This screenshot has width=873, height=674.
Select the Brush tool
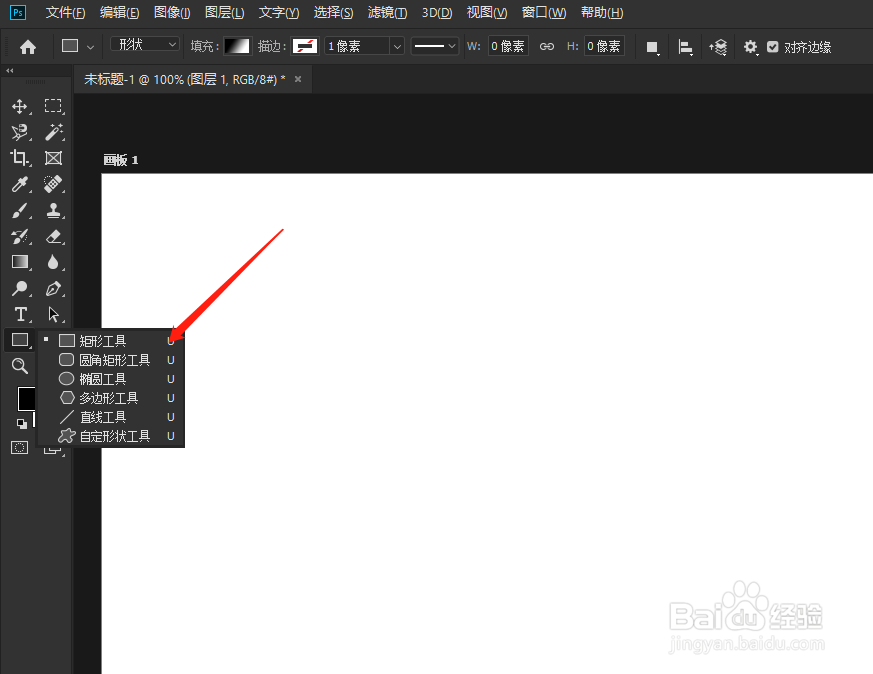[20, 210]
